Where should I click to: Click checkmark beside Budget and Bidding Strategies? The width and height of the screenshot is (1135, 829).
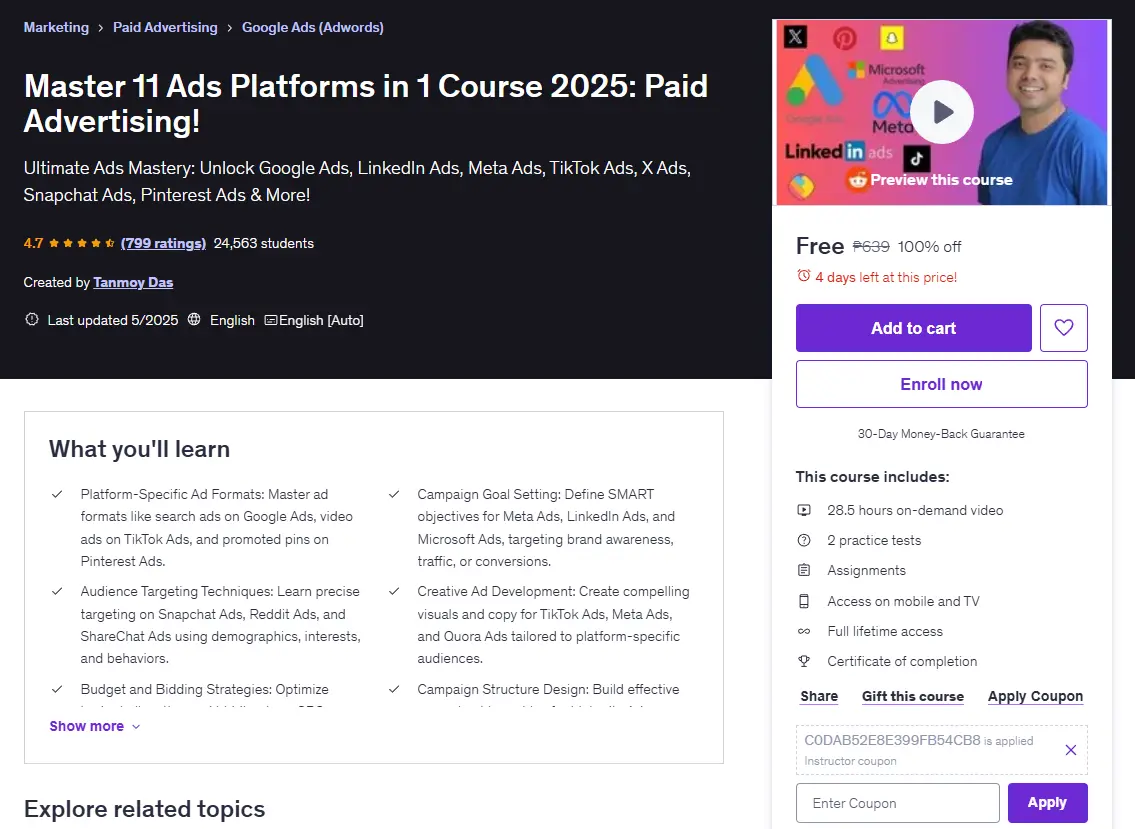tap(57, 689)
